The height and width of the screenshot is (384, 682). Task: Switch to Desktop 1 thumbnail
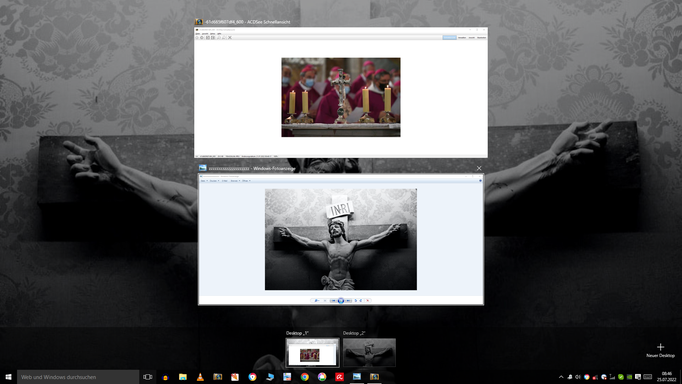(x=312, y=352)
